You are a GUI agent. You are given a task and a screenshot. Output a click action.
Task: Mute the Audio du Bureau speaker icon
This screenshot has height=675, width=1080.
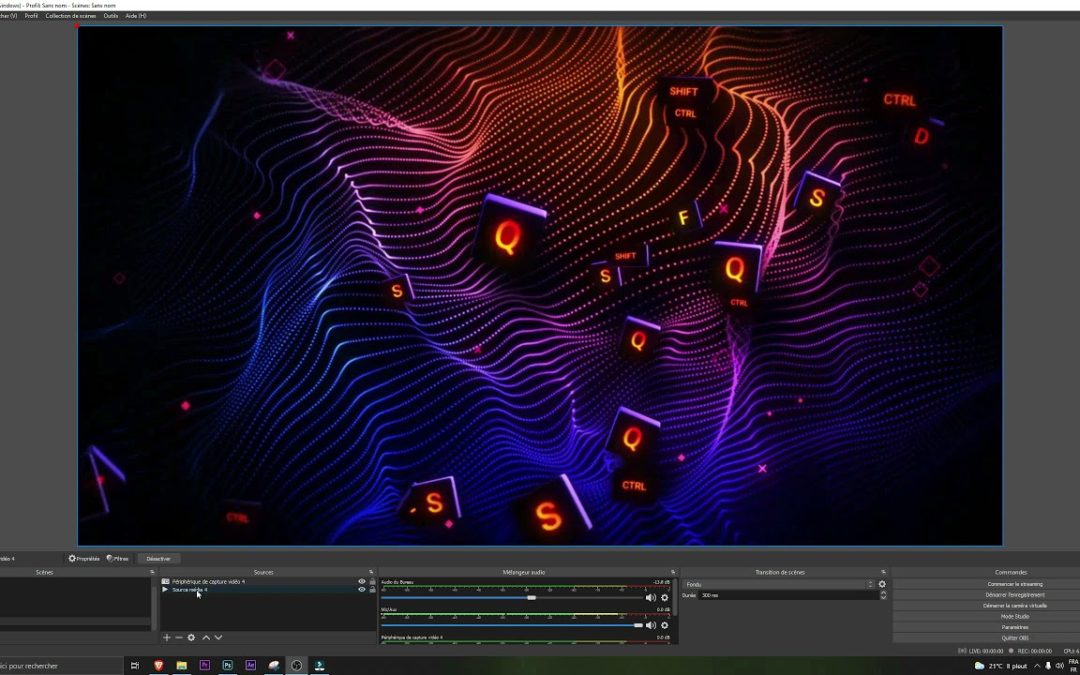(x=650, y=597)
